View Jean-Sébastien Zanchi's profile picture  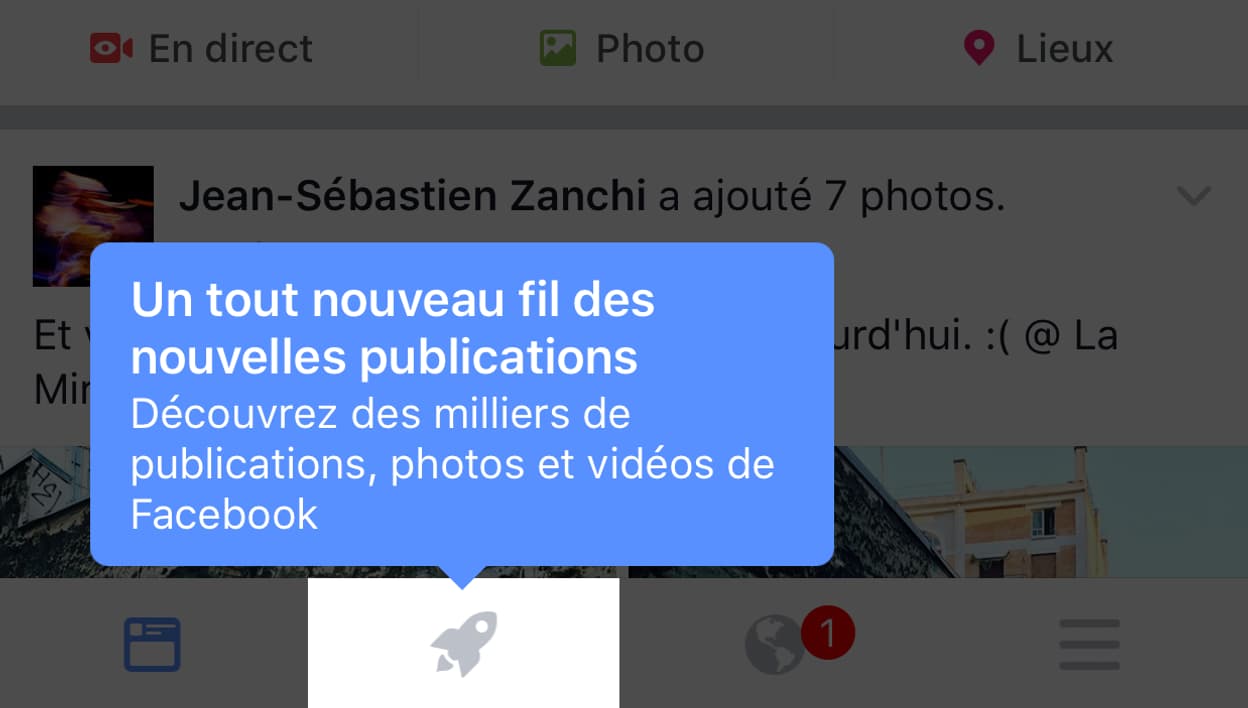(93, 226)
